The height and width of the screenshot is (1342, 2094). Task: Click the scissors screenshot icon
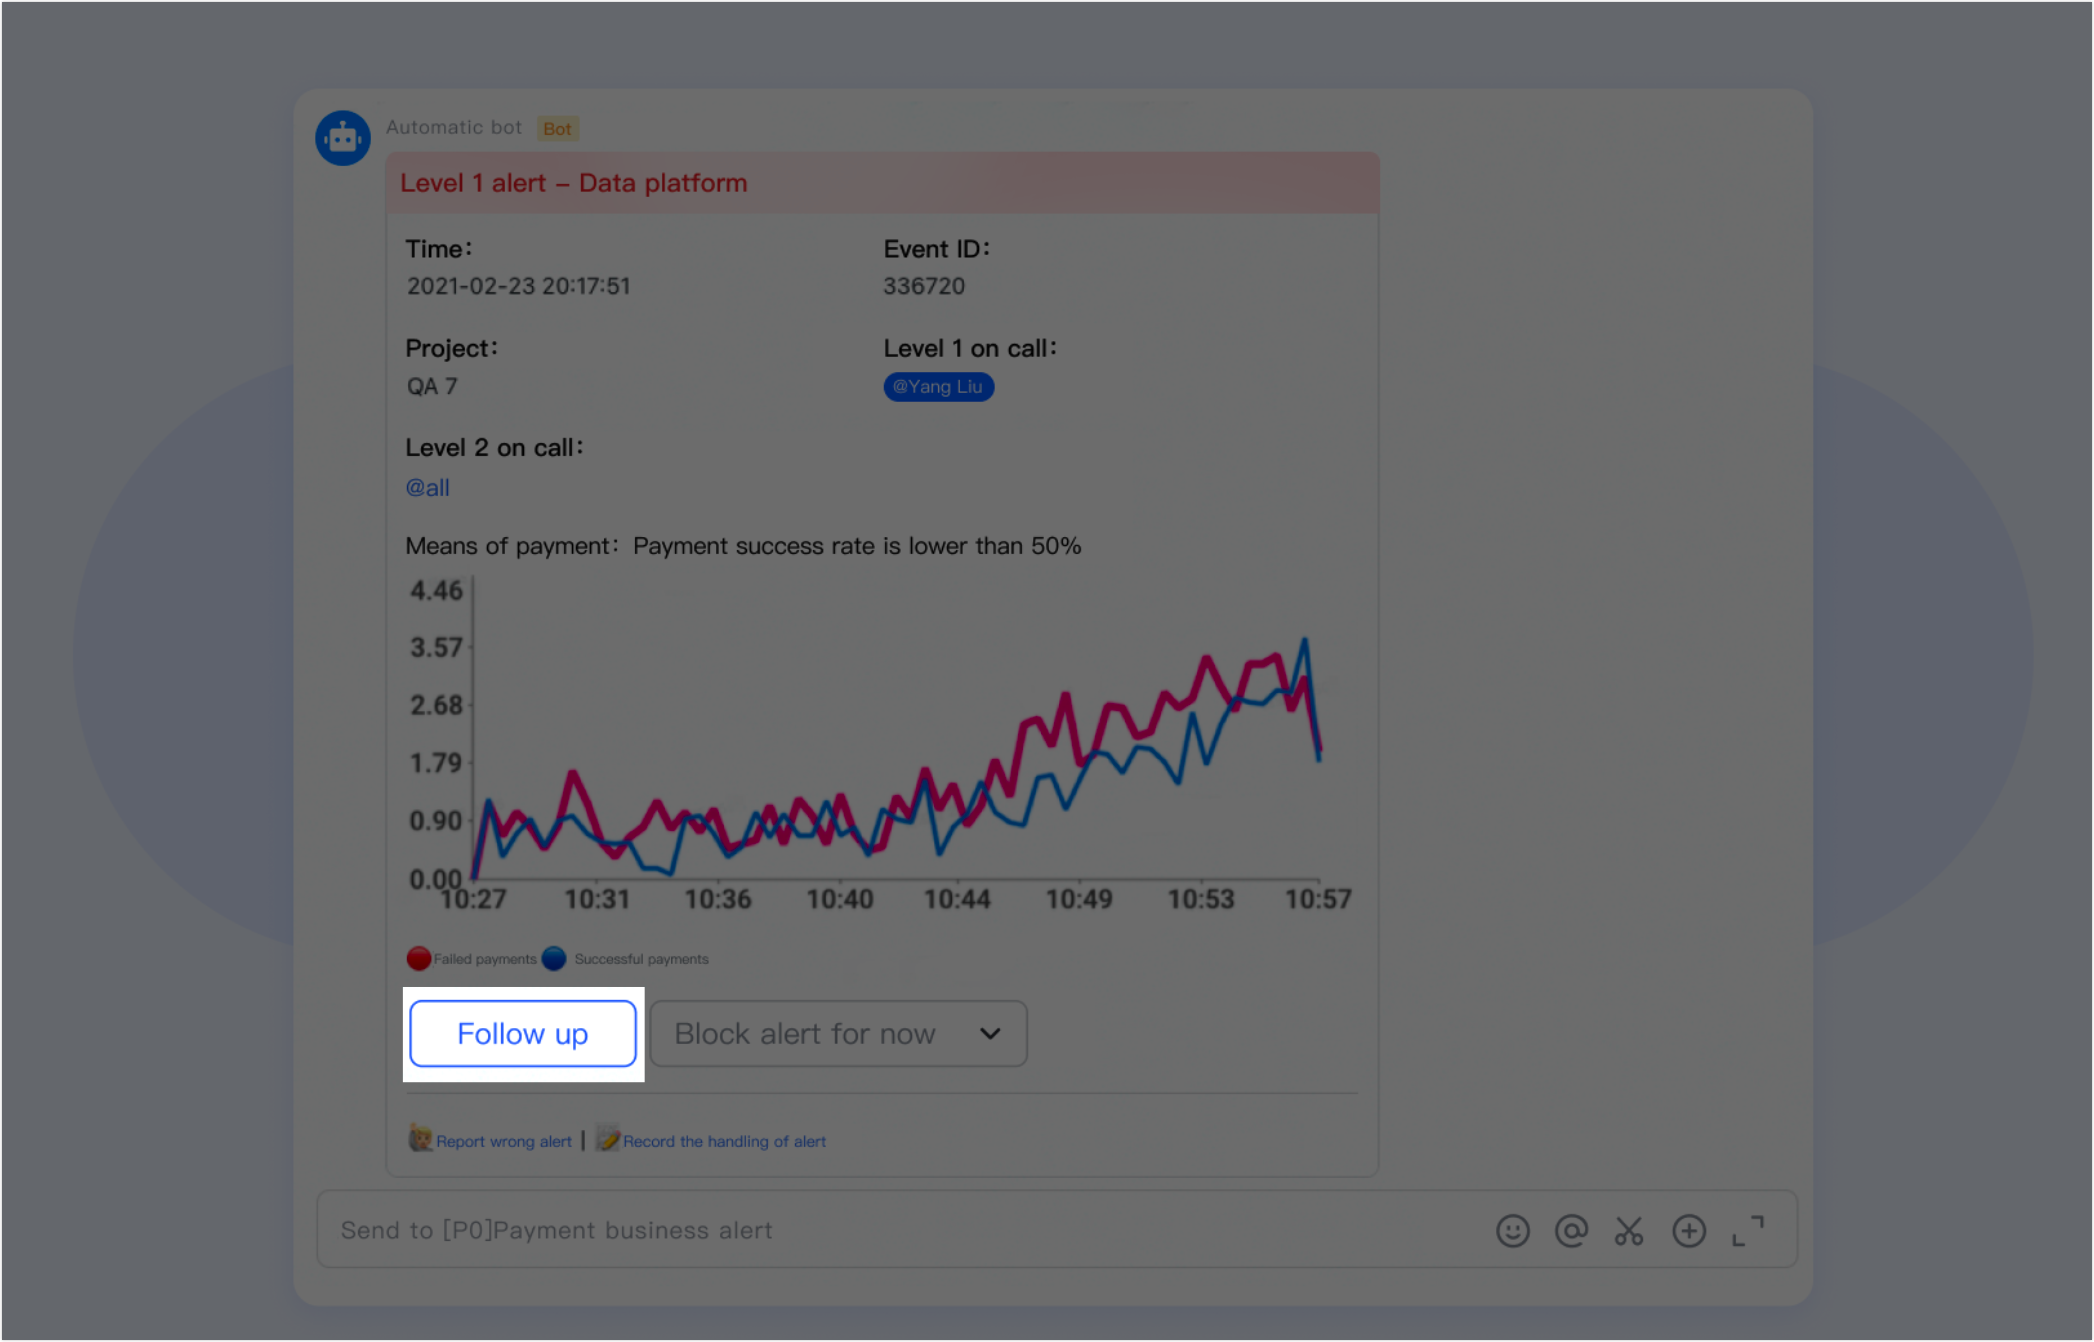(x=1629, y=1230)
